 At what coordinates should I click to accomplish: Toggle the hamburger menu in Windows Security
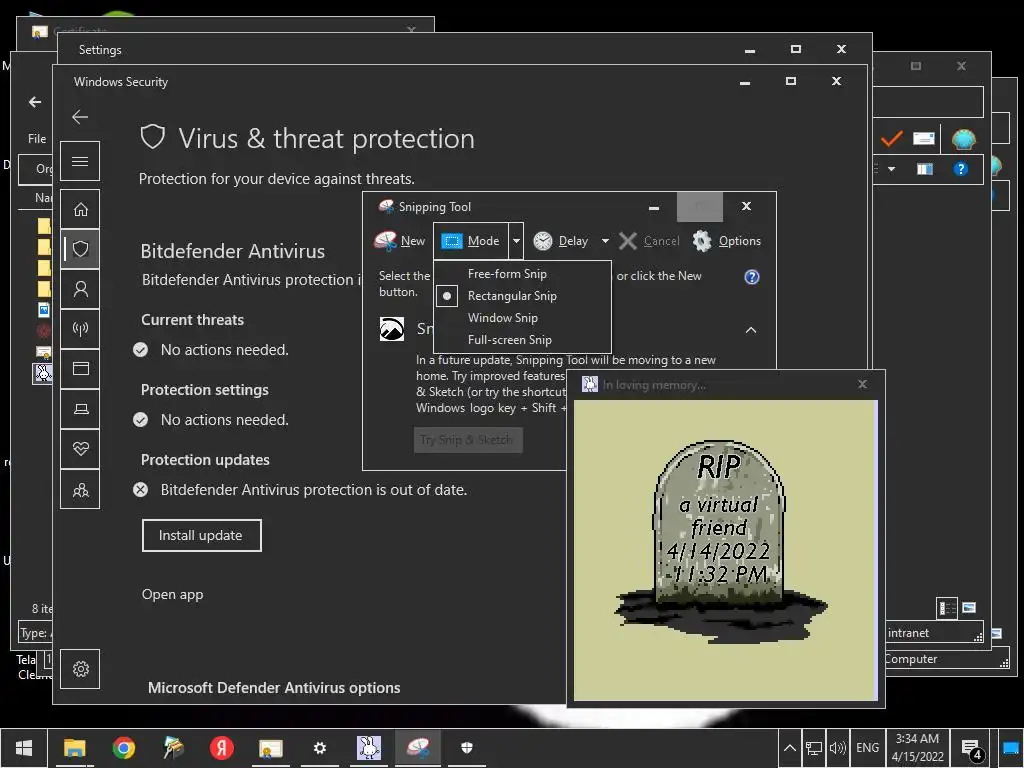click(80, 161)
